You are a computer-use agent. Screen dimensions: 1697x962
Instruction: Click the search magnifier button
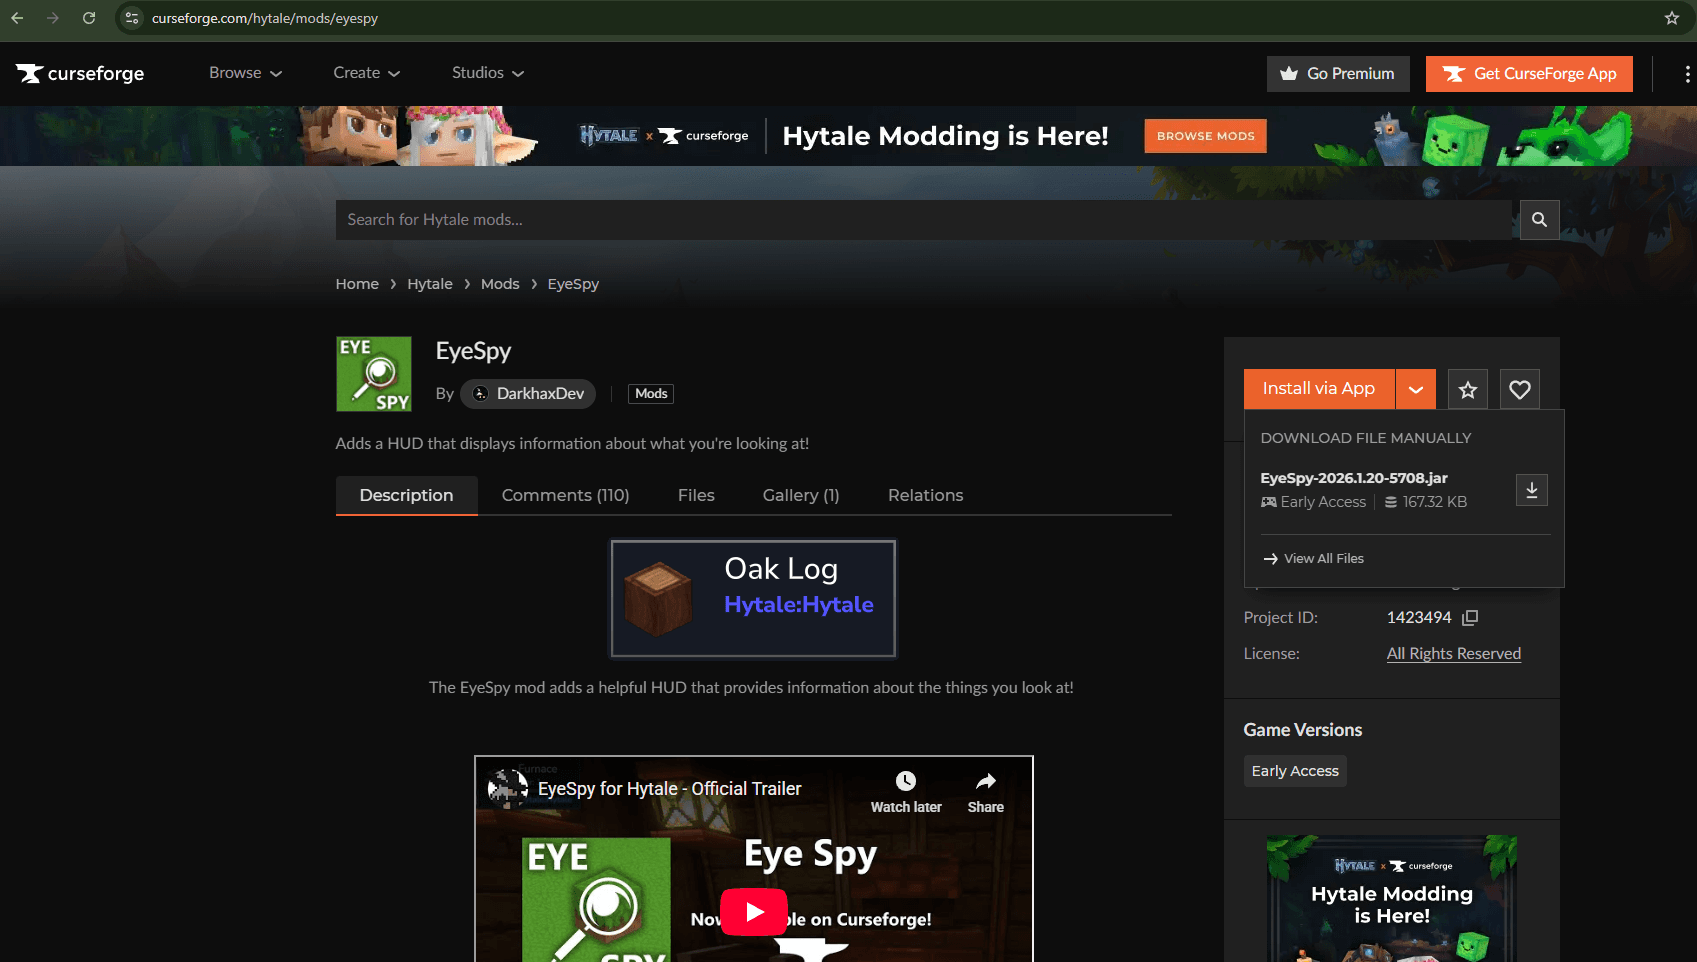point(1539,220)
